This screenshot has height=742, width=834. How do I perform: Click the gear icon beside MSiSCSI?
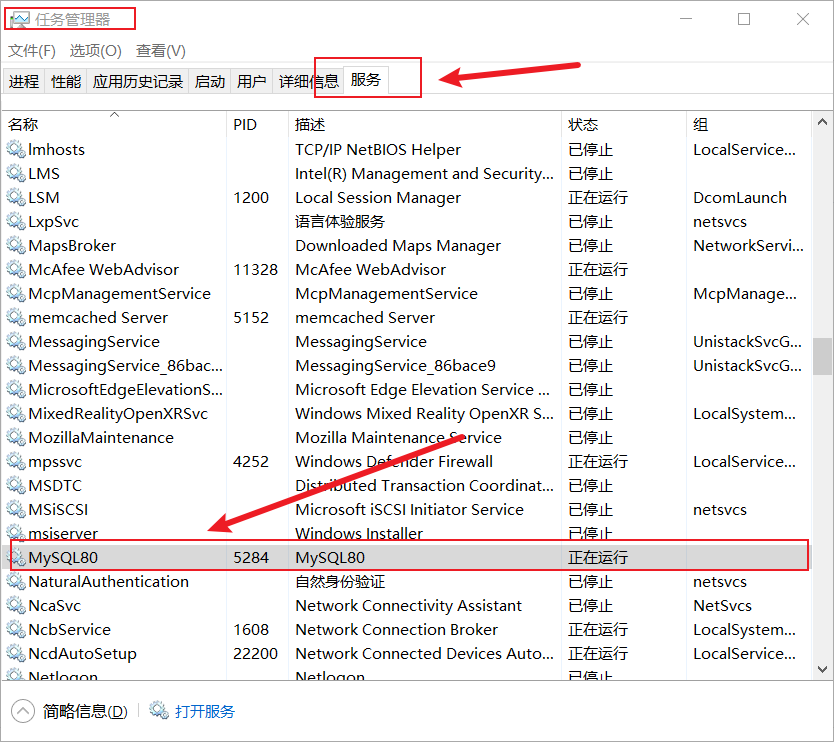16,509
